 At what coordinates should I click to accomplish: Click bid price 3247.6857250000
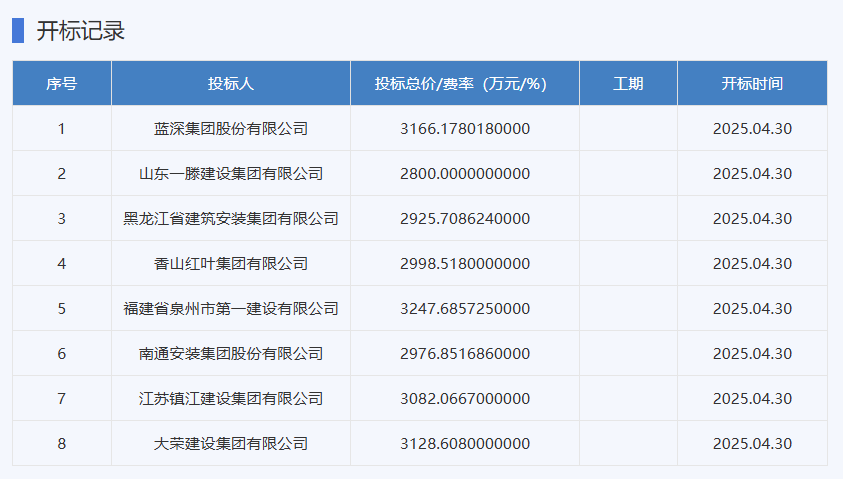465,309
